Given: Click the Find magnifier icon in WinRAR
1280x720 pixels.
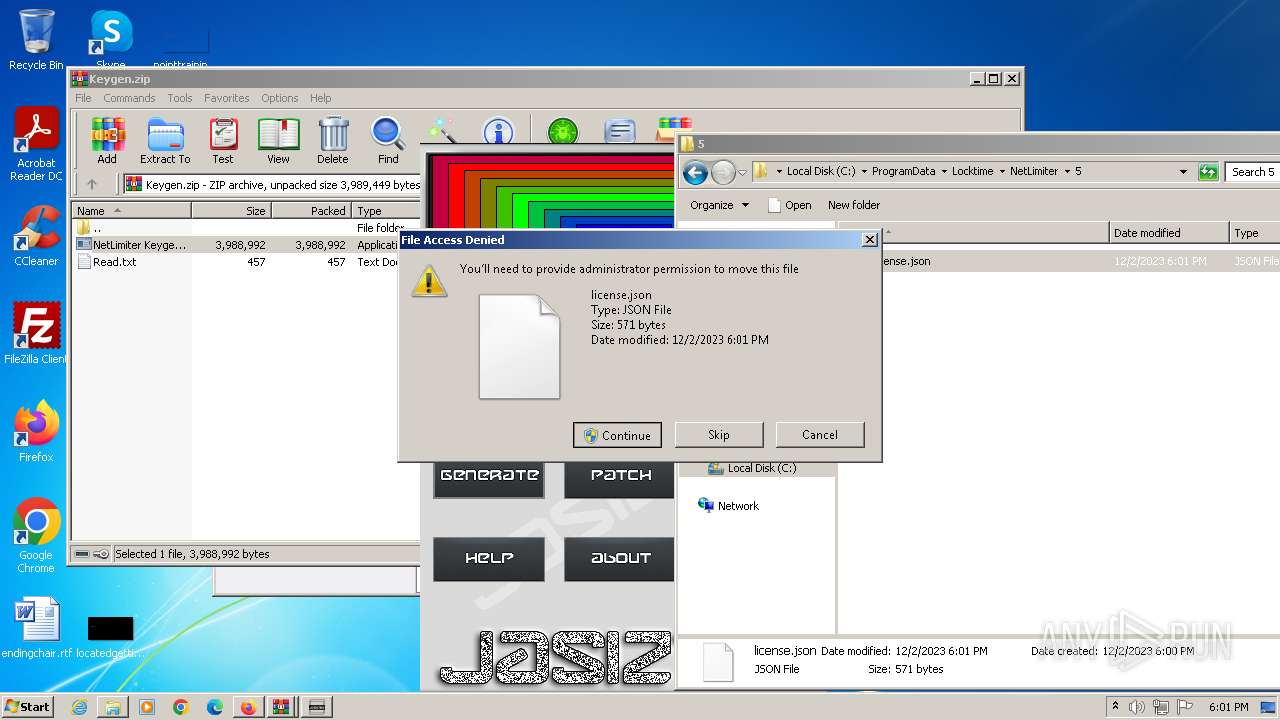Looking at the screenshot, I should pyautogui.click(x=388, y=140).
